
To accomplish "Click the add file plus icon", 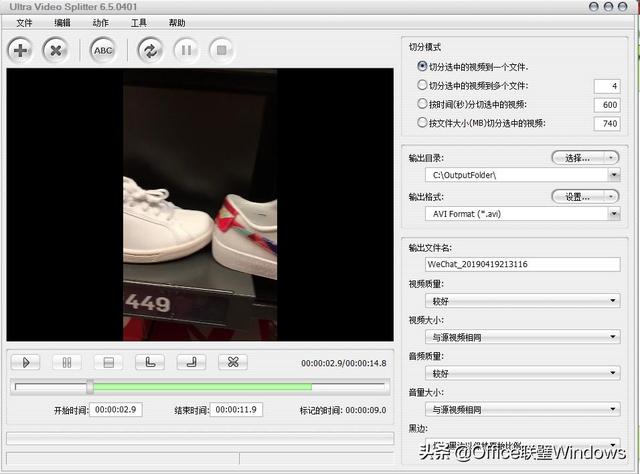I will tap(21, 49).
